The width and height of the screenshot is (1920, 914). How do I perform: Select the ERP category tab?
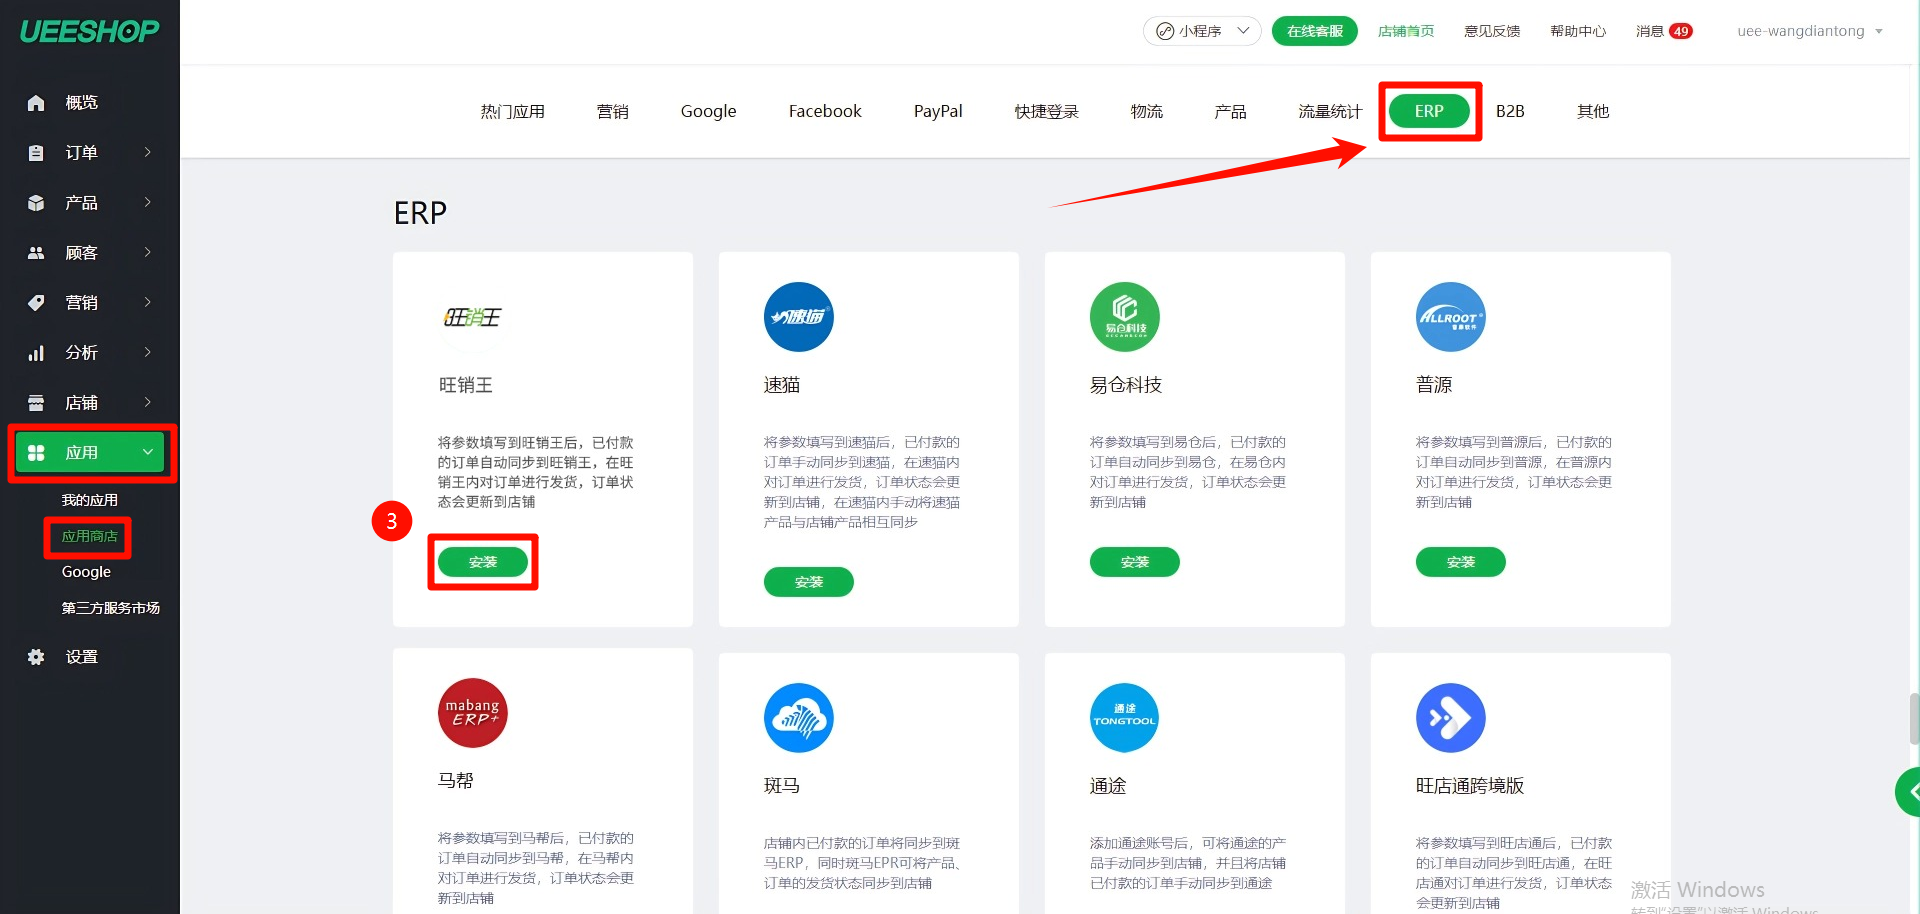coord(1429,111)
